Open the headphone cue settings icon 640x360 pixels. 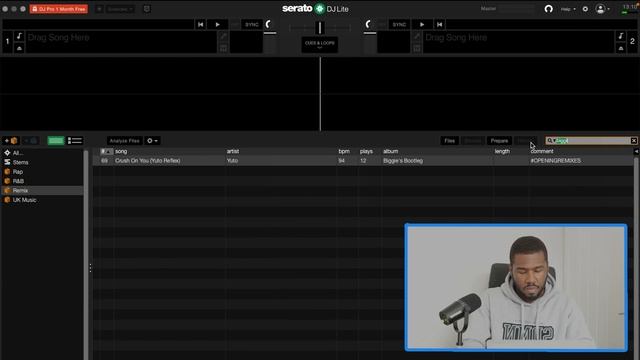coord(549,9)
